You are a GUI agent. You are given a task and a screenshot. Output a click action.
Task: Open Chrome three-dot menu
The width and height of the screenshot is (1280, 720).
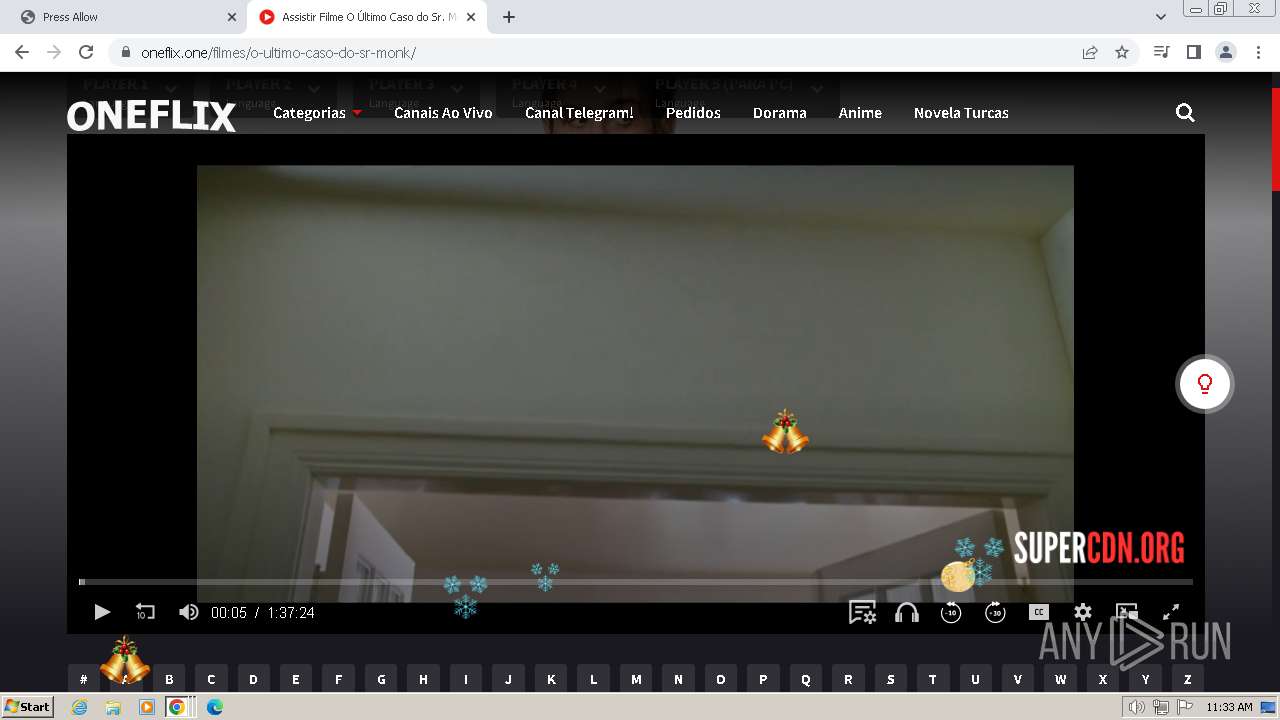1259,52
